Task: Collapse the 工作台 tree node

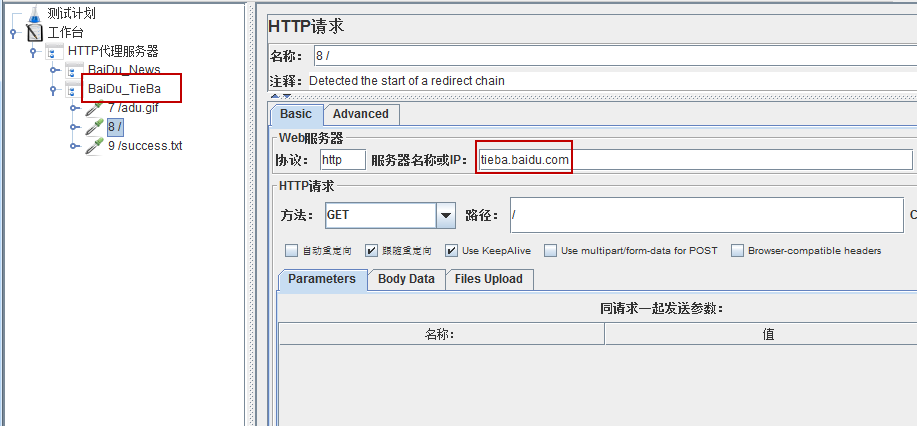Action: 13,33
